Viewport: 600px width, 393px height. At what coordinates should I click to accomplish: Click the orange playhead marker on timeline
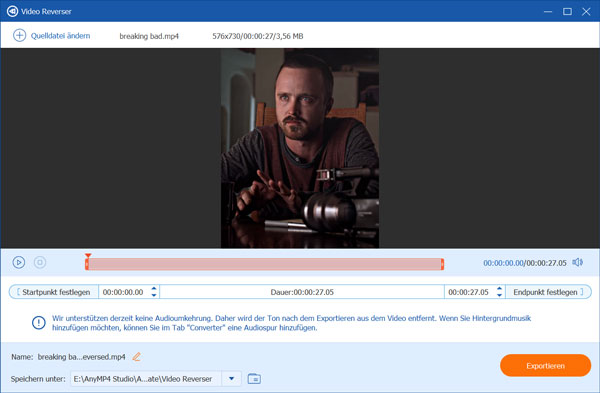point(88,256)
